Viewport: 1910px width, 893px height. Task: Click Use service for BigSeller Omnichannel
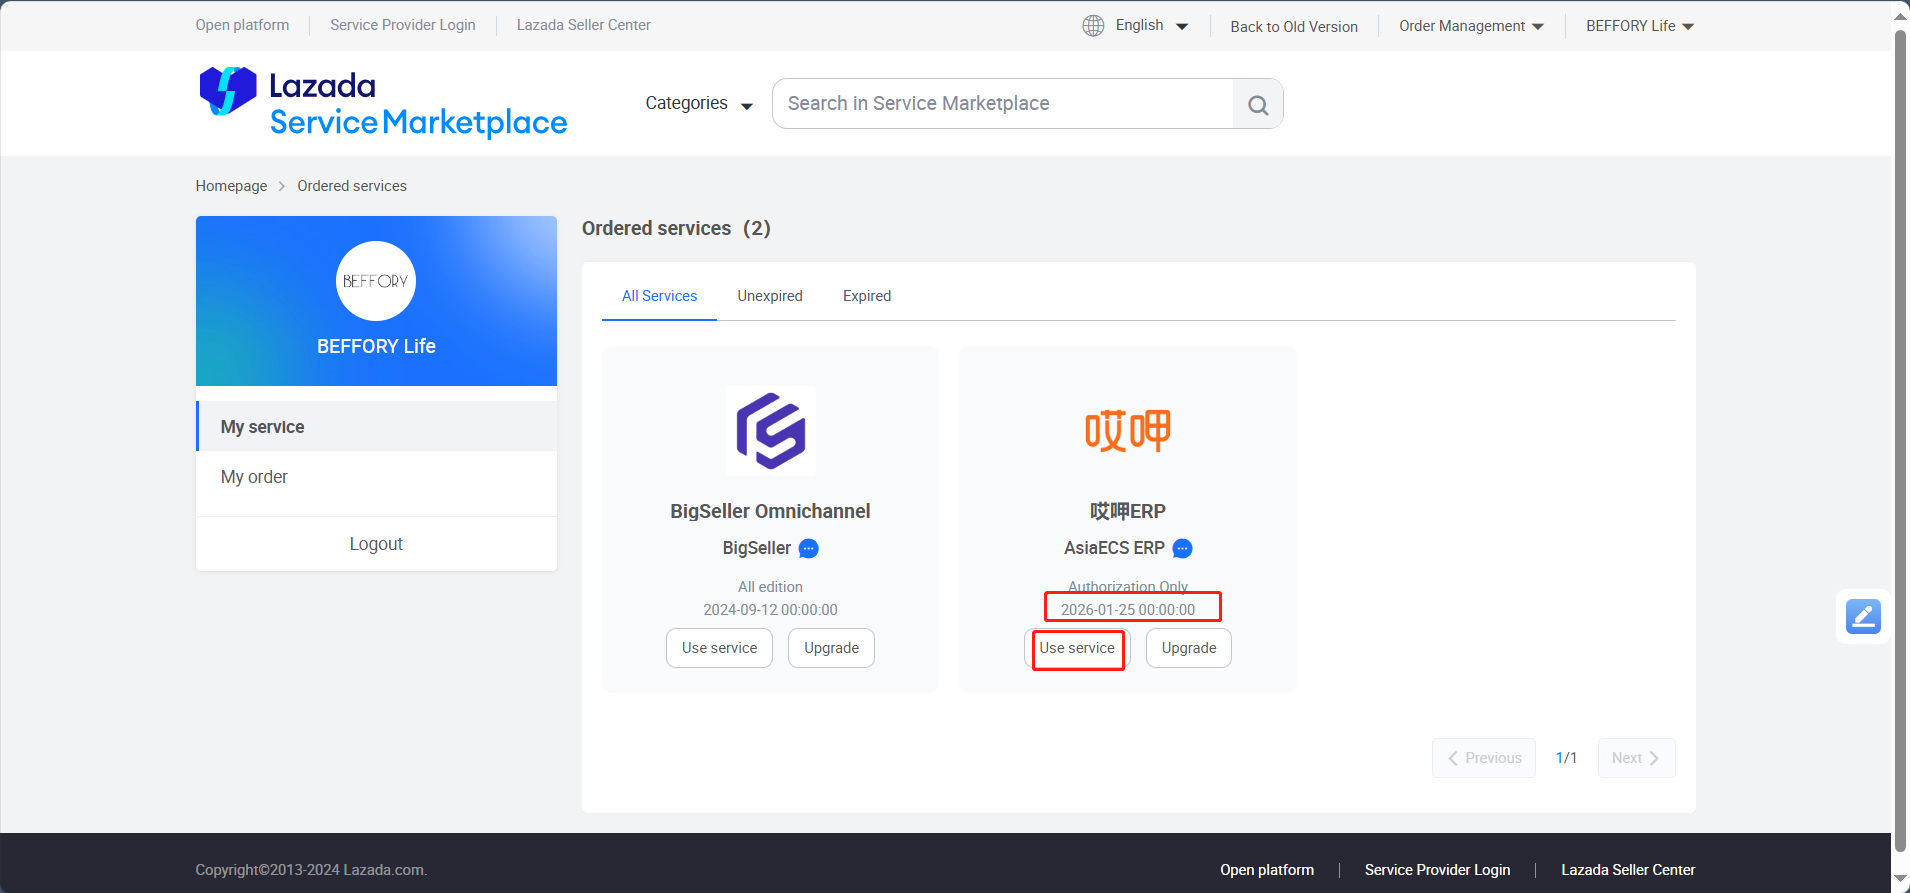point(719,648)
